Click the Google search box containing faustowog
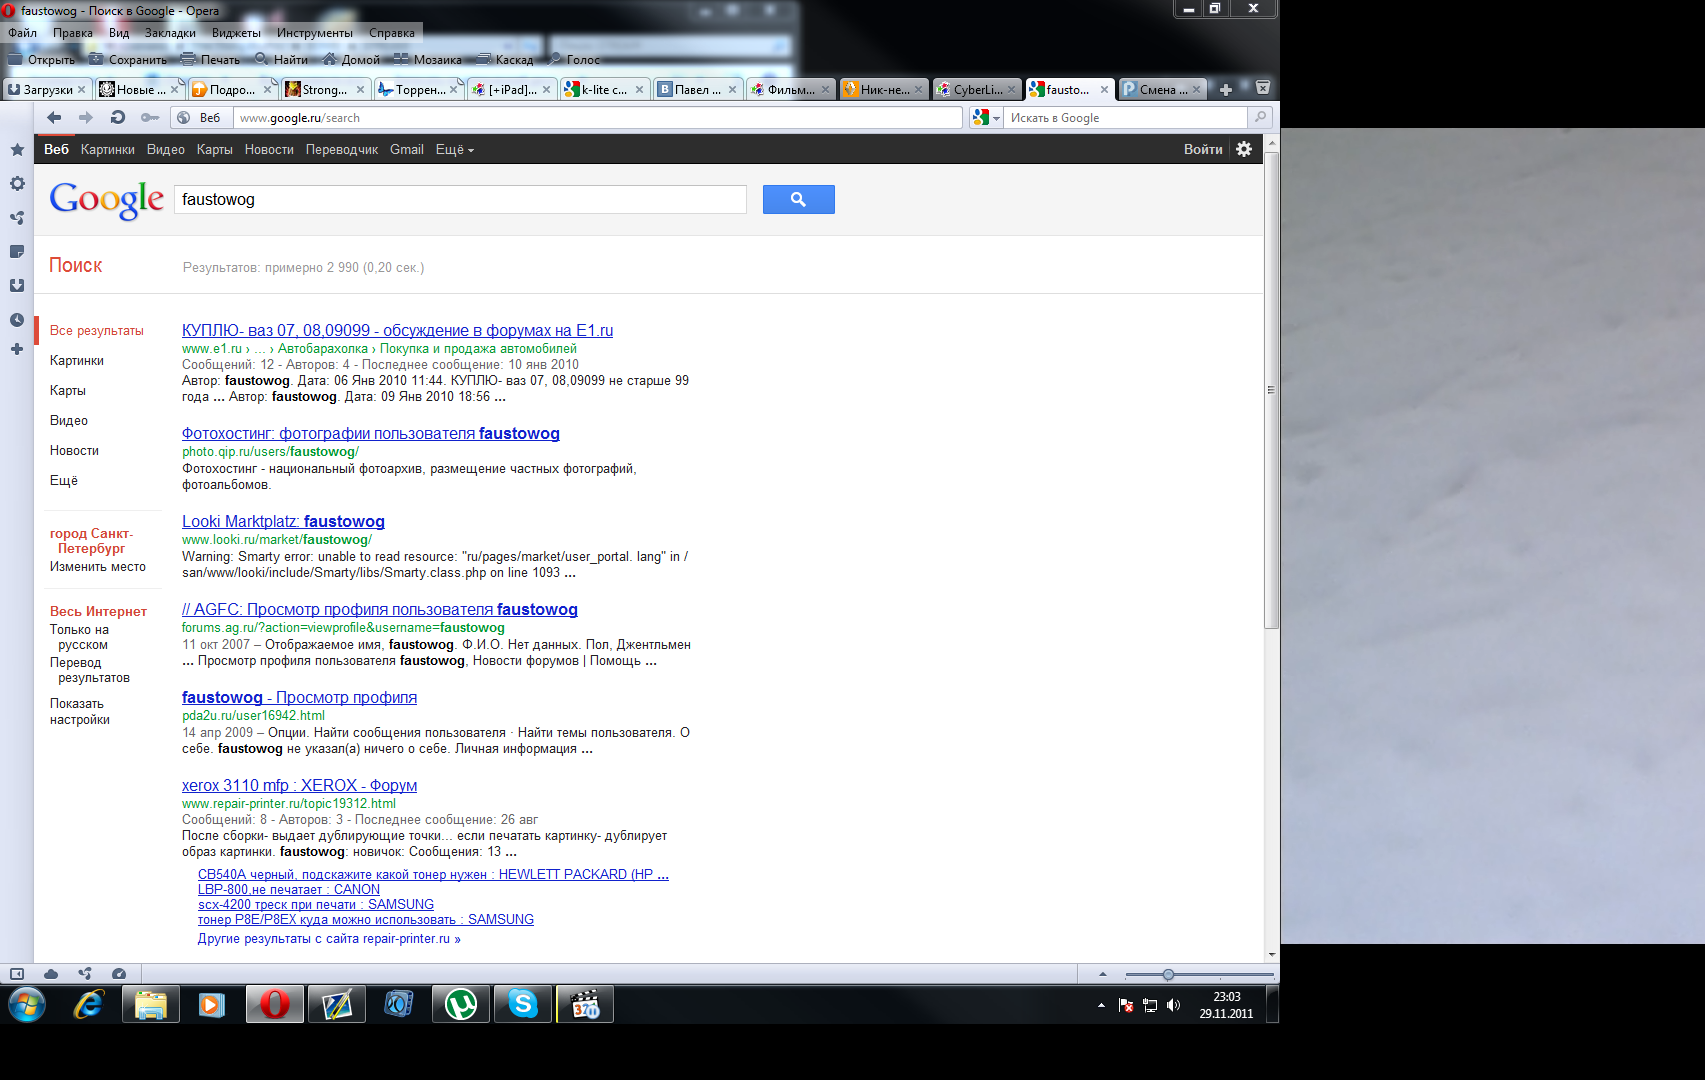 point(460,200)
